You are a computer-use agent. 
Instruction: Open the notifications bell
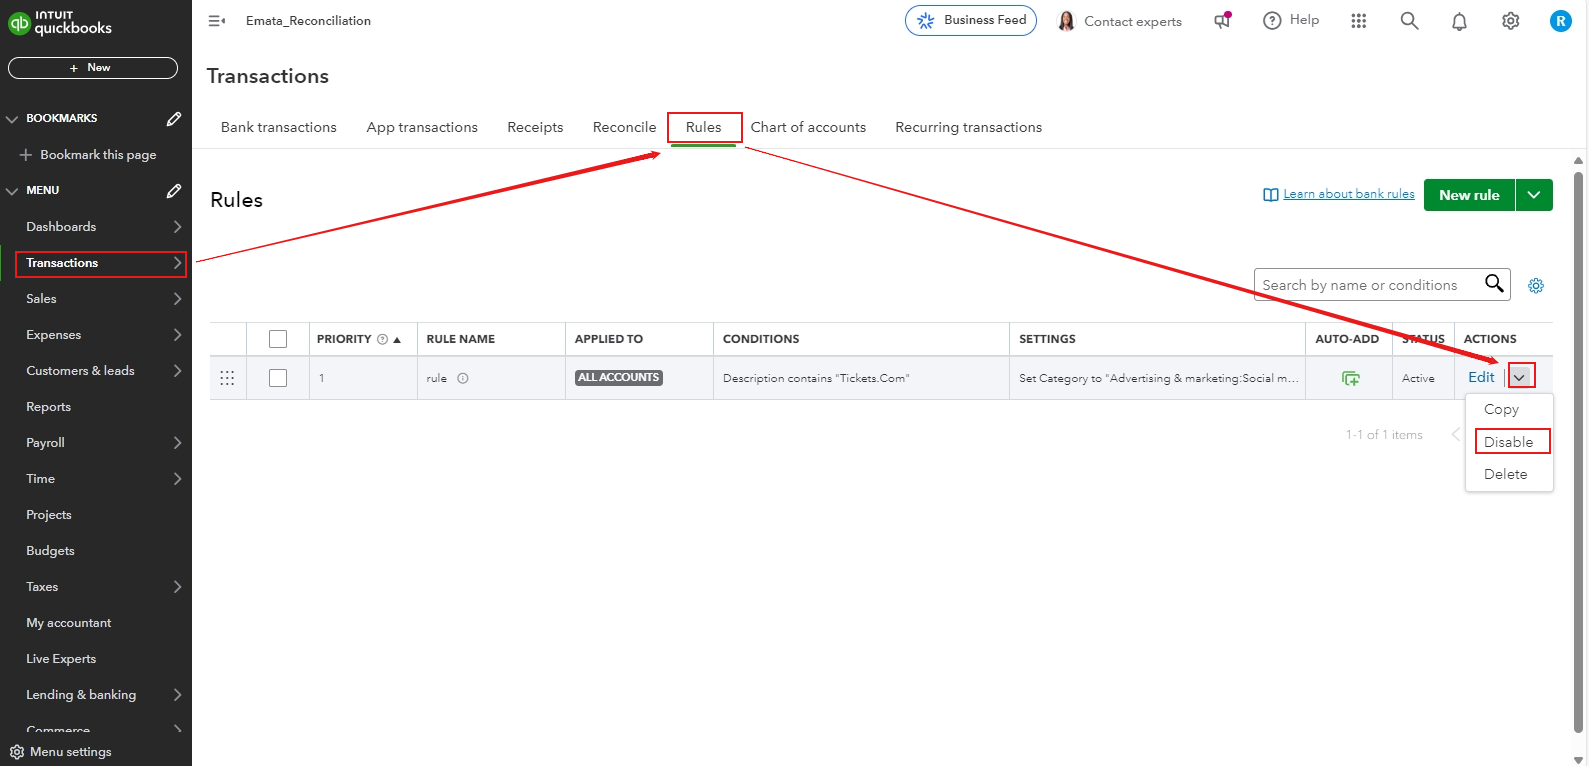1460,22
